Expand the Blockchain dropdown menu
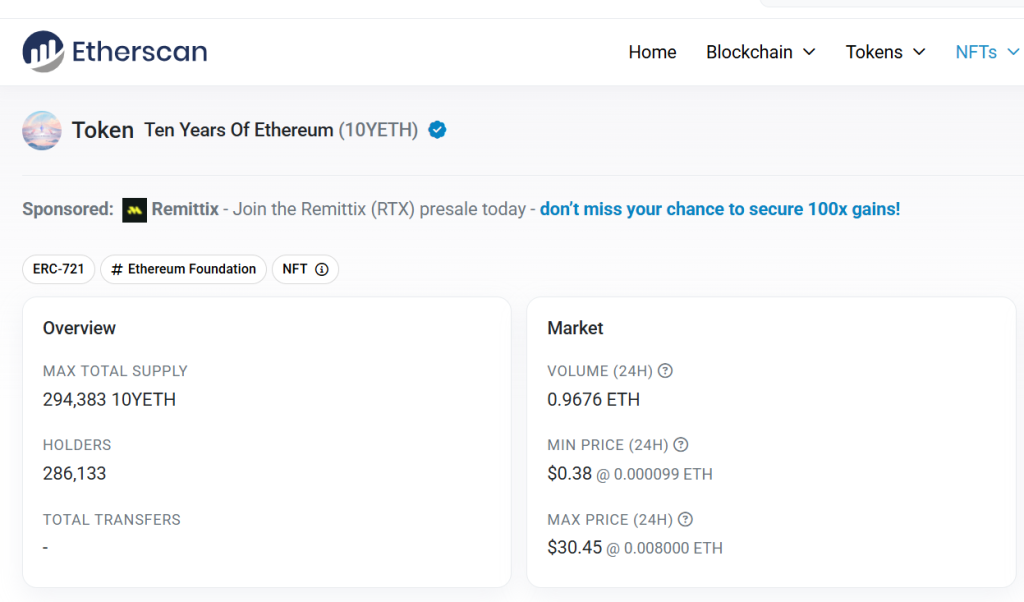 pos(761,52)
